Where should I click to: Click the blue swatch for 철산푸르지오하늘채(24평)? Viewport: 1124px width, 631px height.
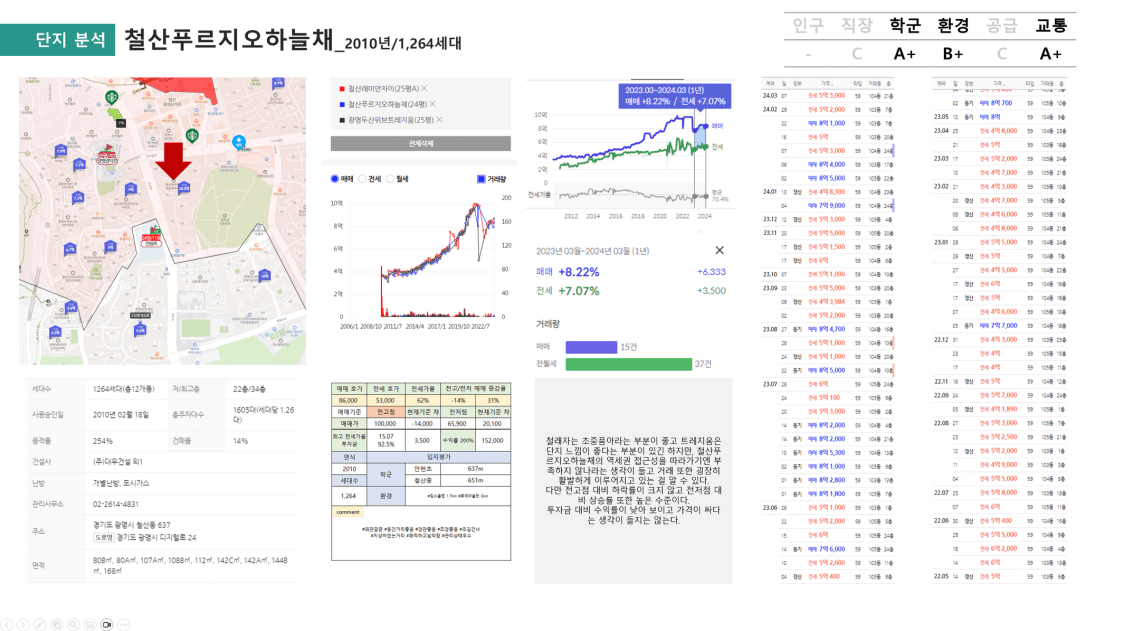tap(342, 105)
